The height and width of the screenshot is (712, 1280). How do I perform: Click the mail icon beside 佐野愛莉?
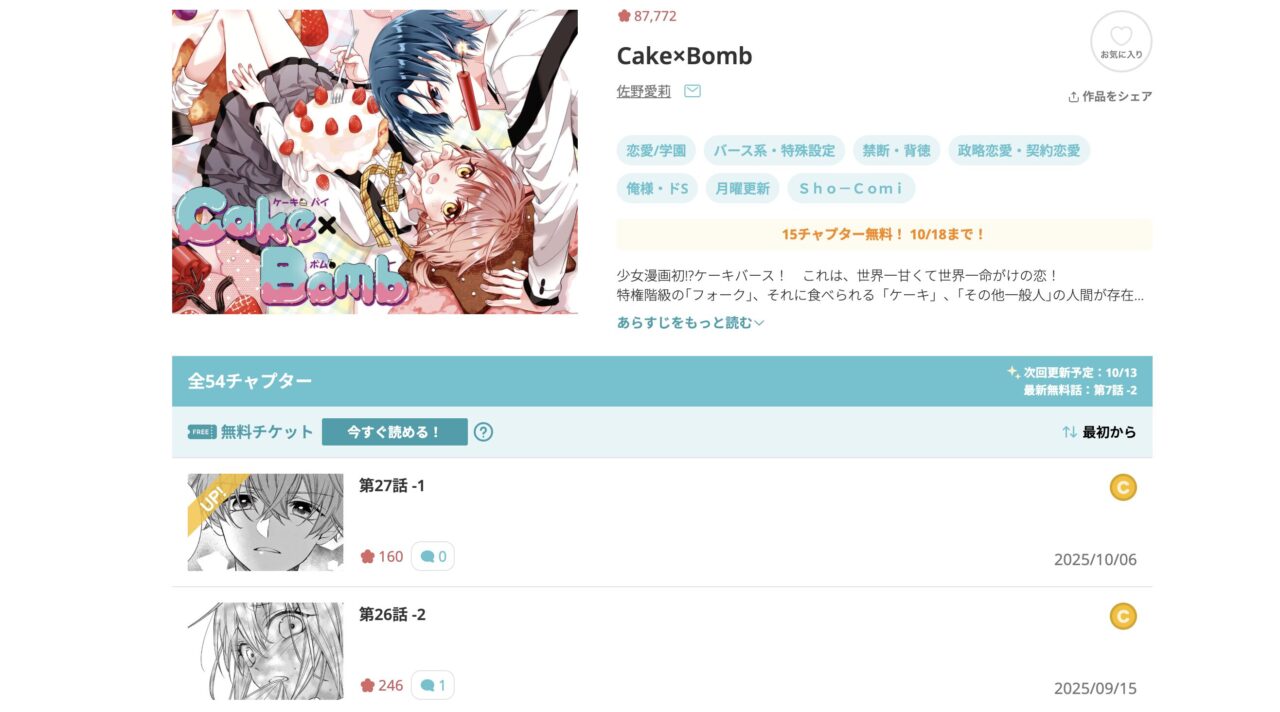pos(692,91)
